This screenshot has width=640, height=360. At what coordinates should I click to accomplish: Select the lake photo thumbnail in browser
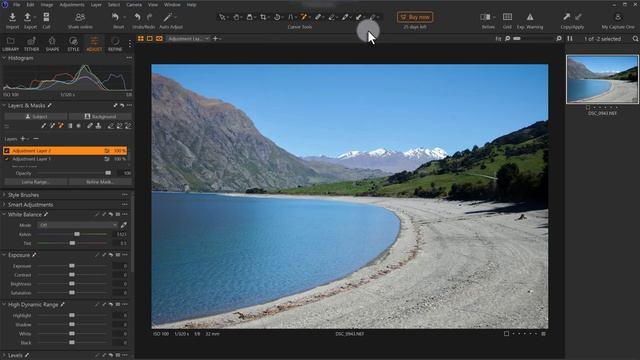pos(602,79)
